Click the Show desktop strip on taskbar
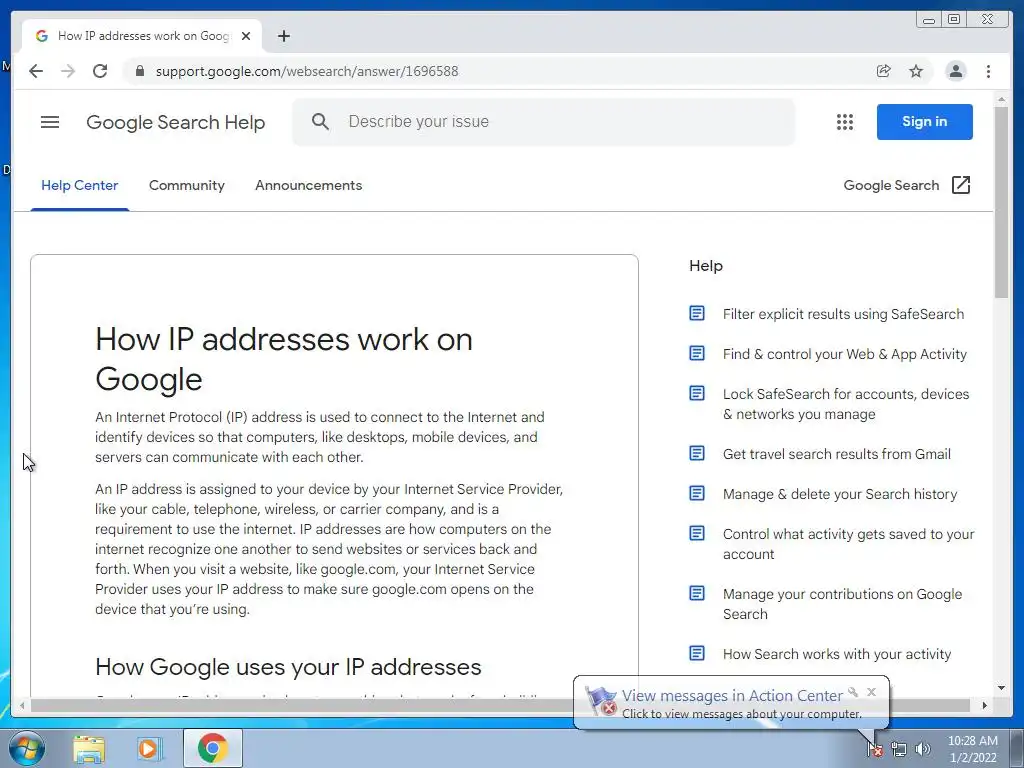 [1017, 748]
